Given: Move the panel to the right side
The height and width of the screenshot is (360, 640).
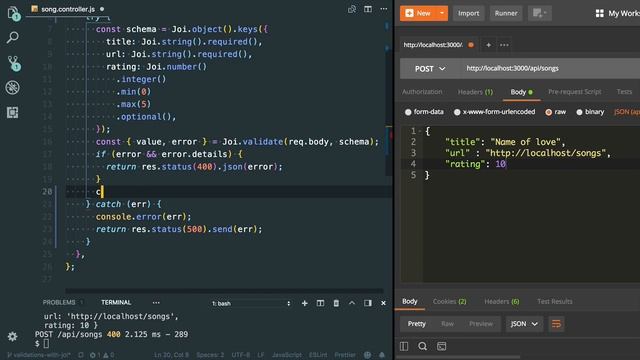Looking at the screenshot, I should pyautogui.click(x=368, y=303).
